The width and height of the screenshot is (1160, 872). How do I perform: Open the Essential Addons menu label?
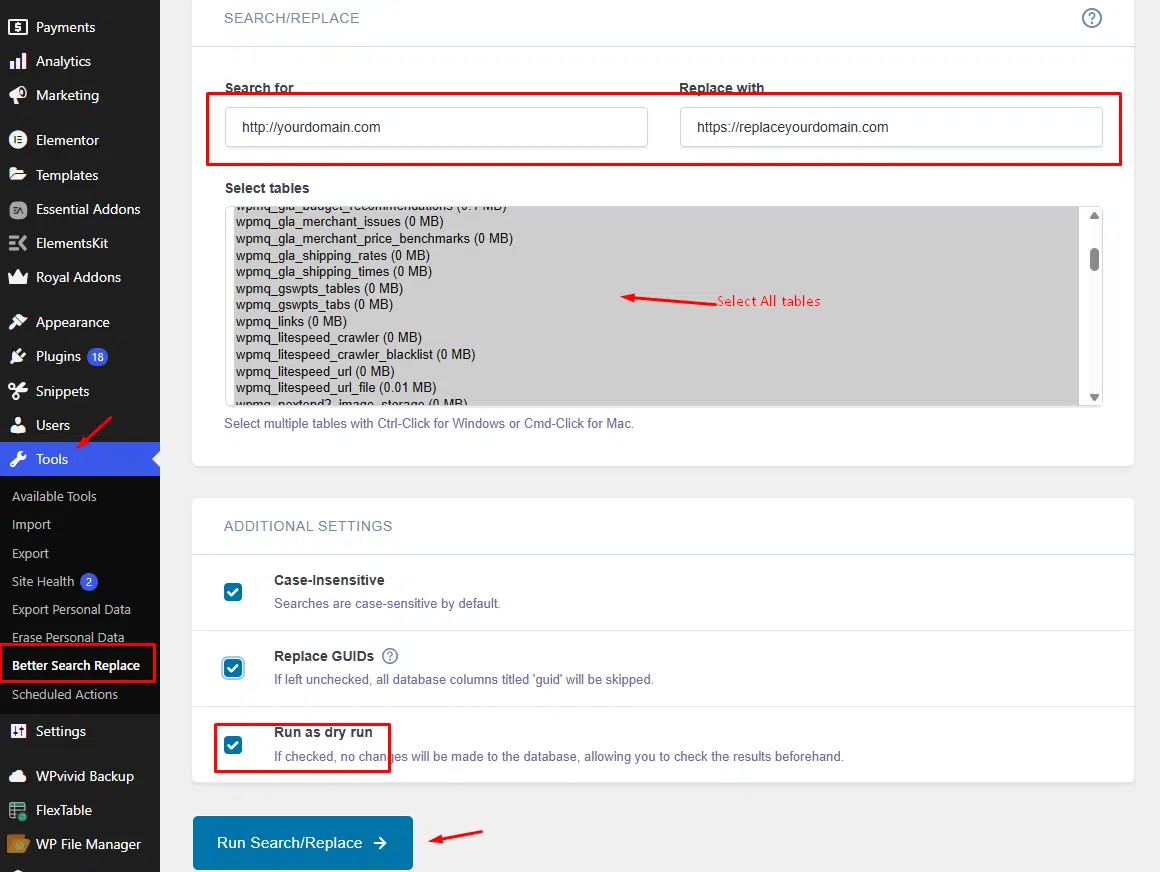coord(88,209)
